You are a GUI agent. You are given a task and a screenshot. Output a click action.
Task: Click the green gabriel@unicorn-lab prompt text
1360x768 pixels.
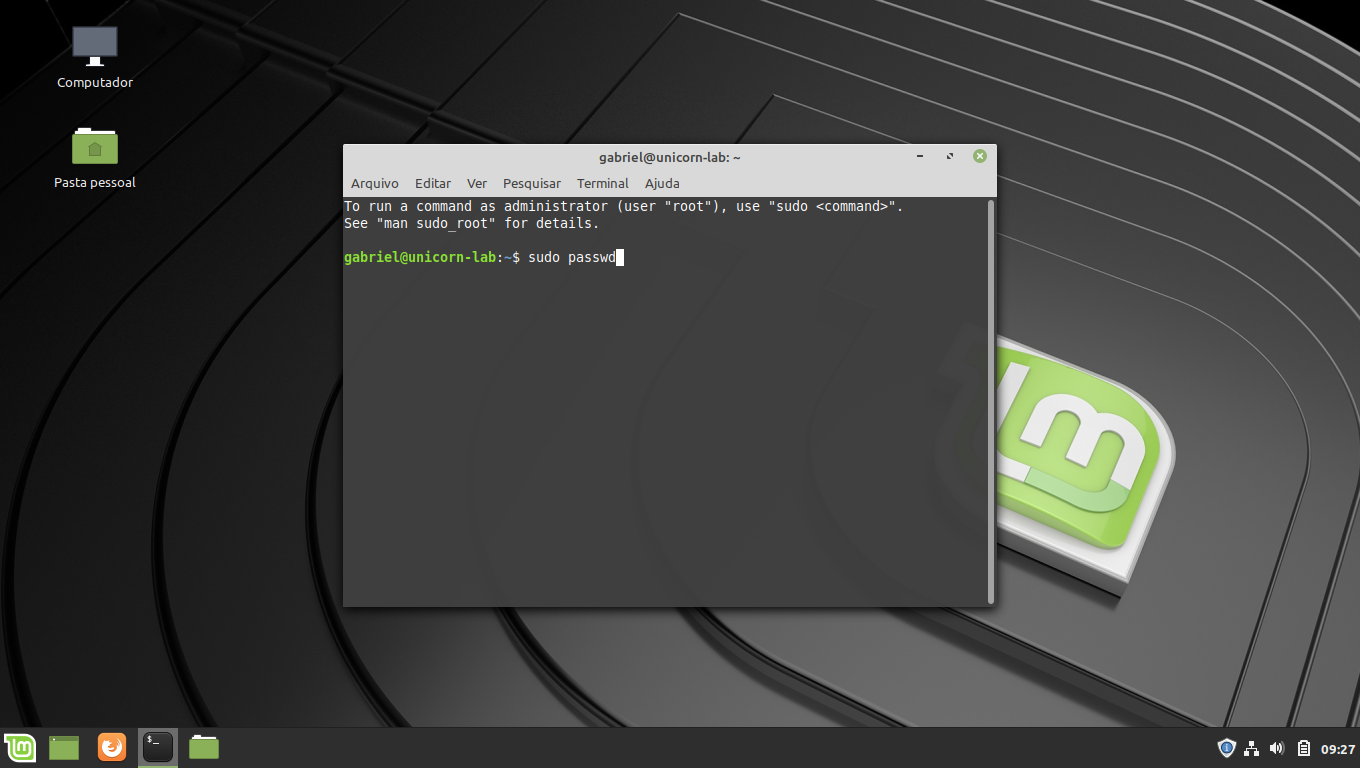point(420,257)
